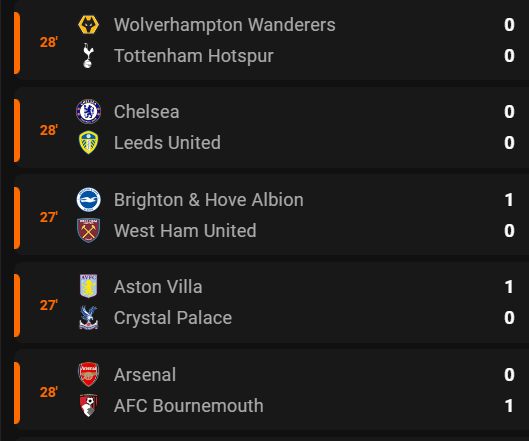Click the Wolverhampton Wanderers club crest

coord(88,25)
